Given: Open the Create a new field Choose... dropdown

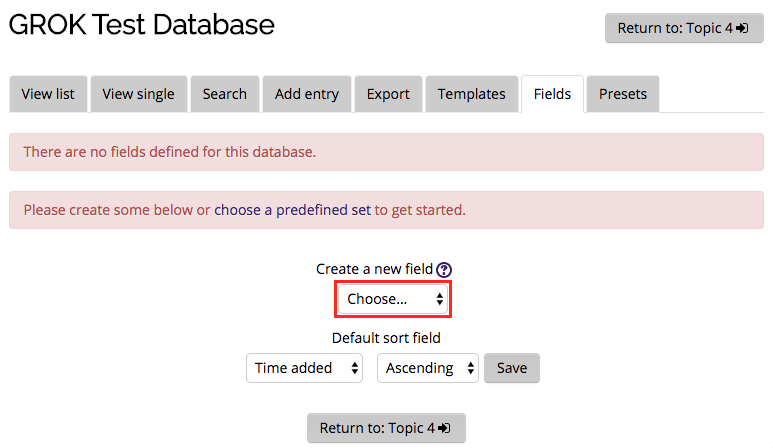Looking at the screenshot, I should pos(393,299).
